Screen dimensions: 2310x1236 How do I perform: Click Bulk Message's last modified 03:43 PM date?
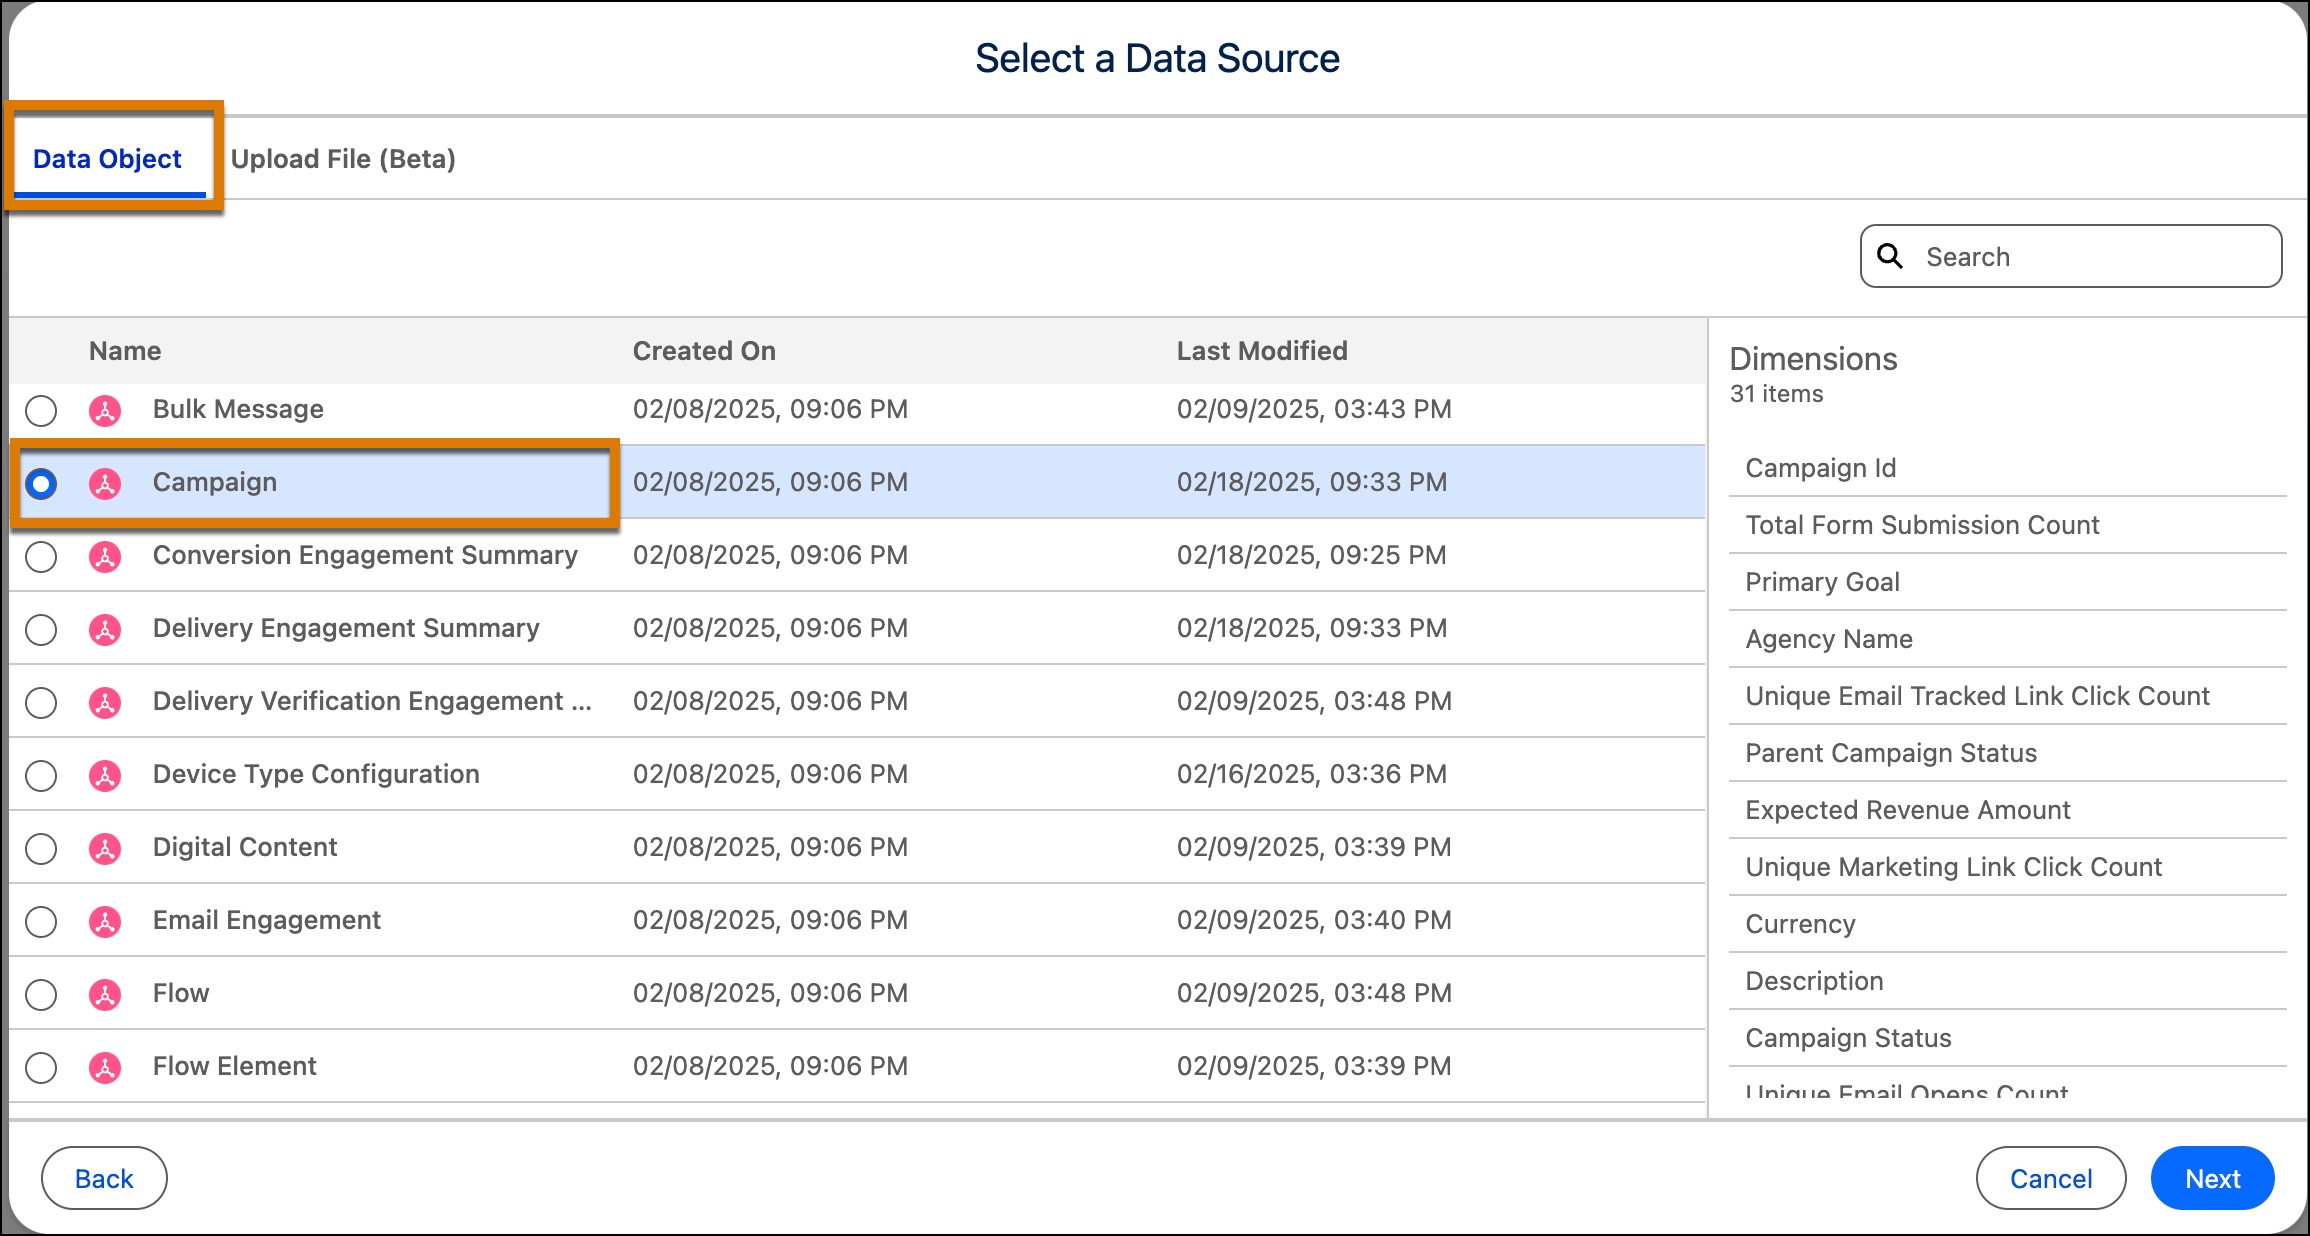click(x=1314, y=409)
